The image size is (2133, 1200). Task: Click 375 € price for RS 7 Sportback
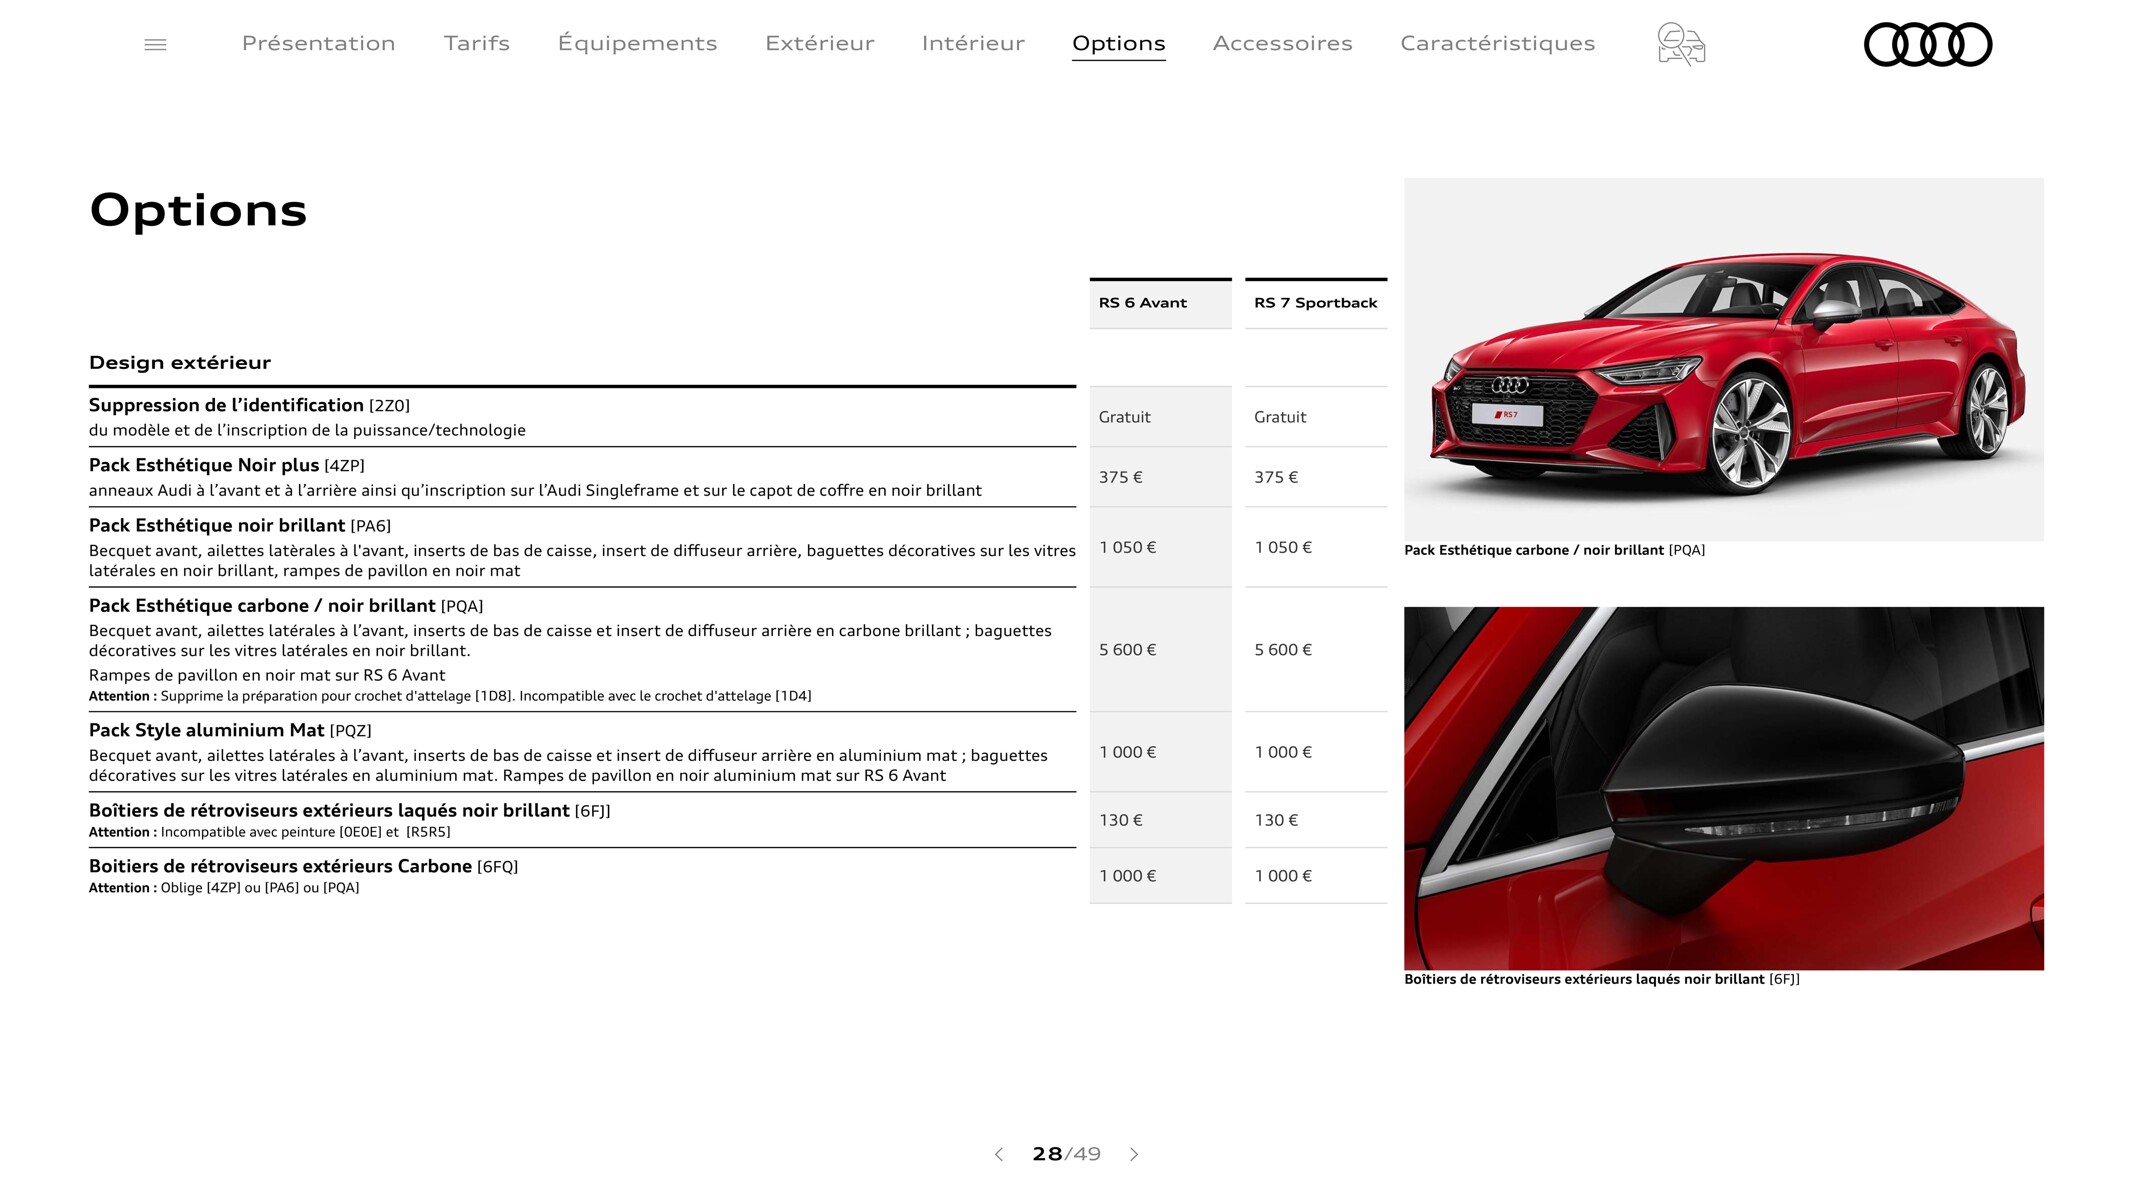1276,477
